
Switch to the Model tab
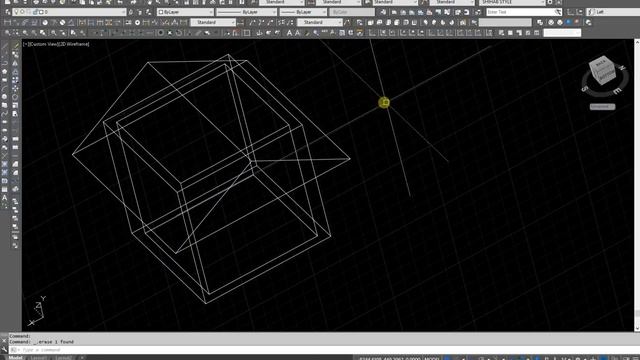click(16, 358)
